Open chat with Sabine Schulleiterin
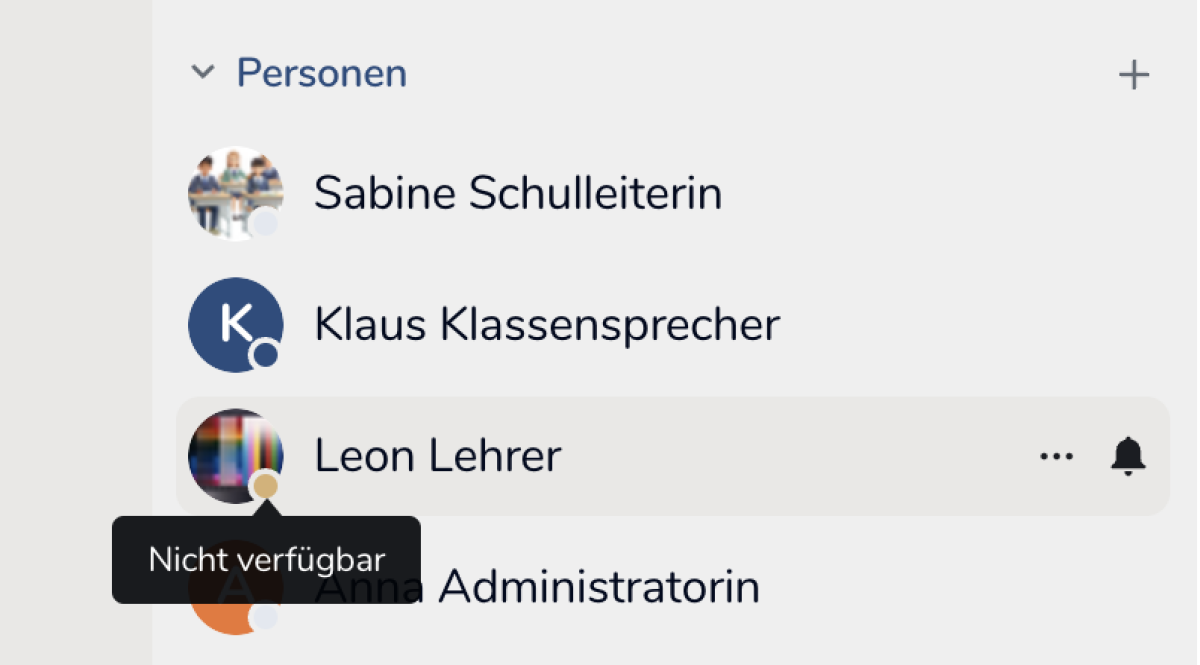This screenshot has height=665, width=1200. click(x=517, y=193)
